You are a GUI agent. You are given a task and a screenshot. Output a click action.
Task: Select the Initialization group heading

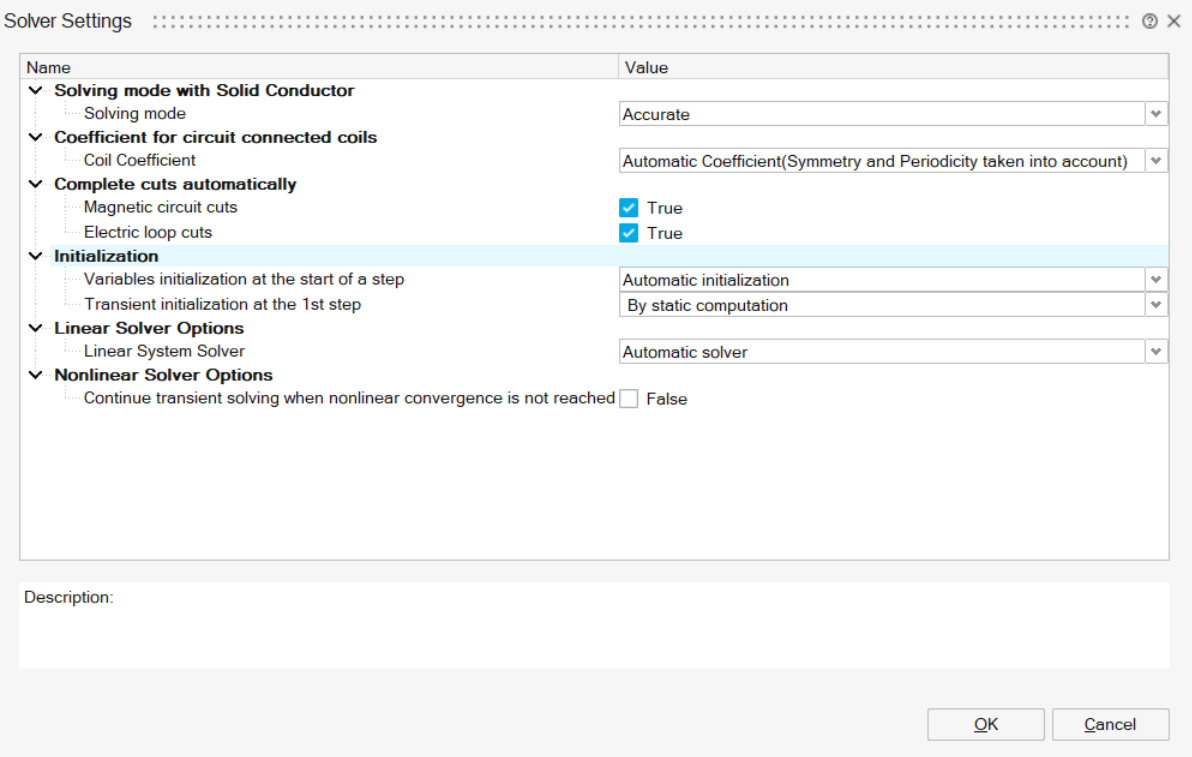click(x=106, y=256)
